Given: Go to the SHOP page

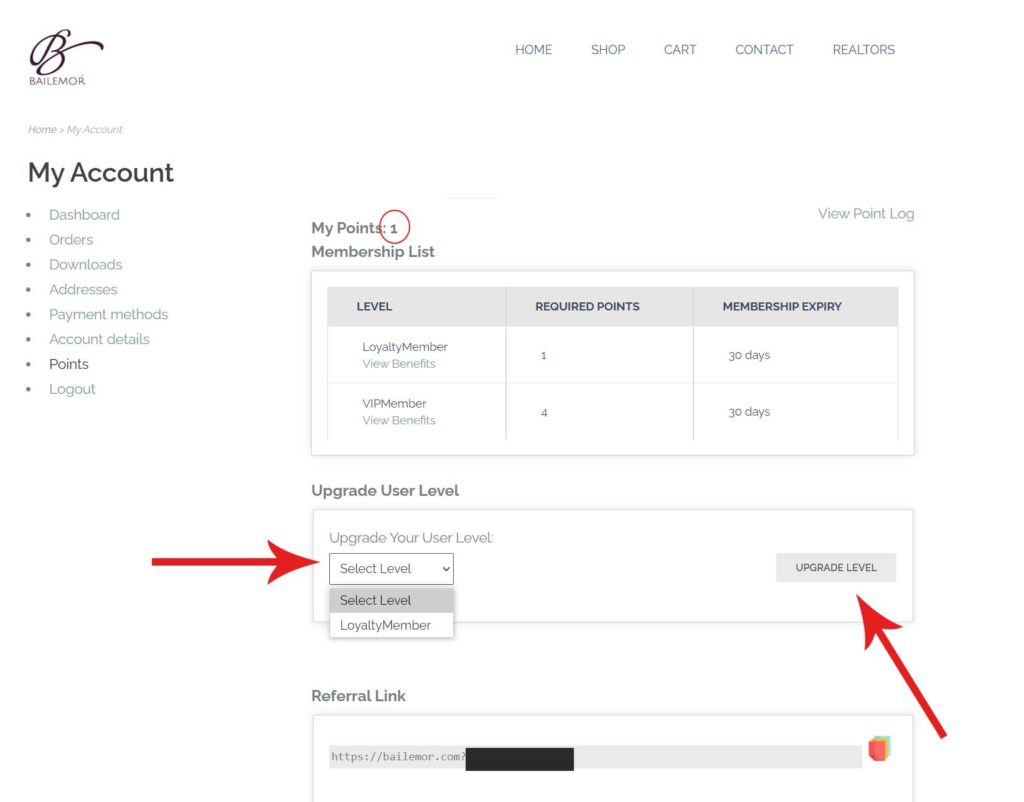Looking at the screenshot, I should [x=607, y=50].
